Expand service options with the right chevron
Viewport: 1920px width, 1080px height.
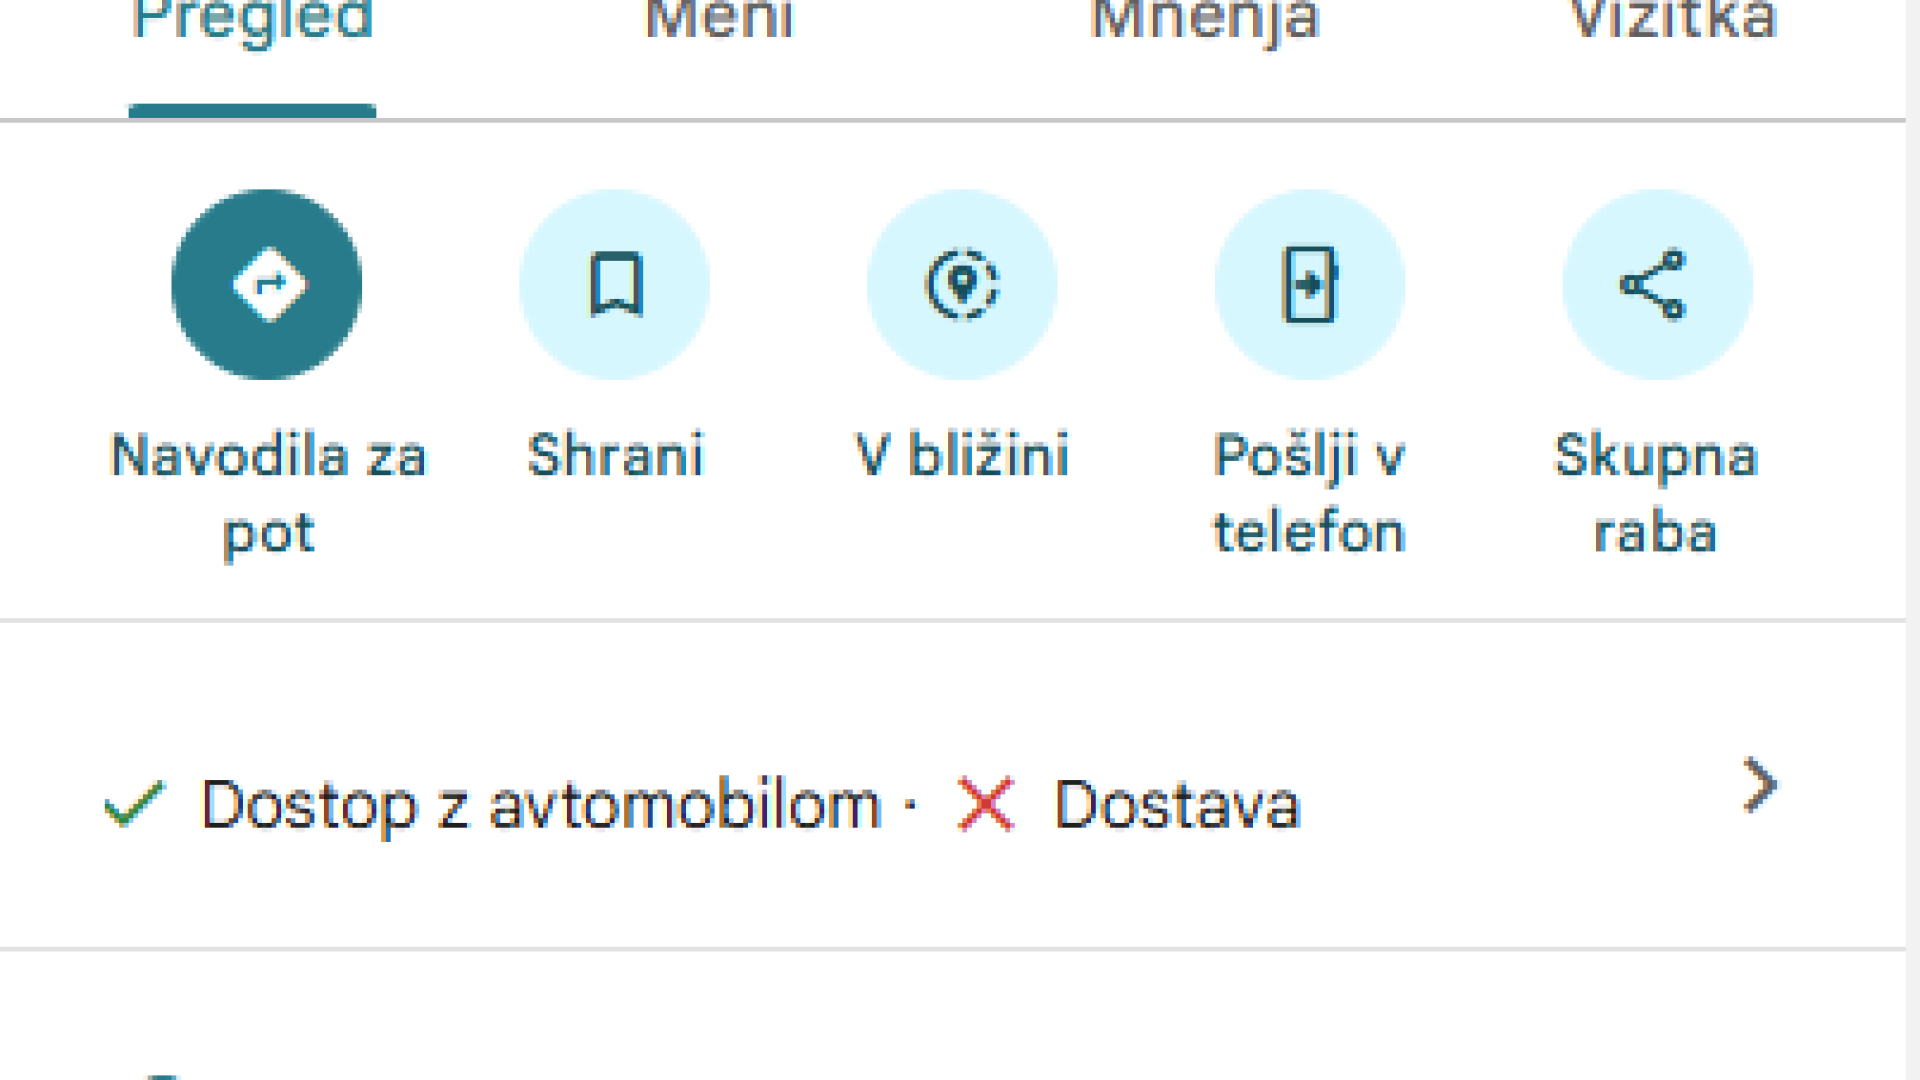[x=1759, y=786]
